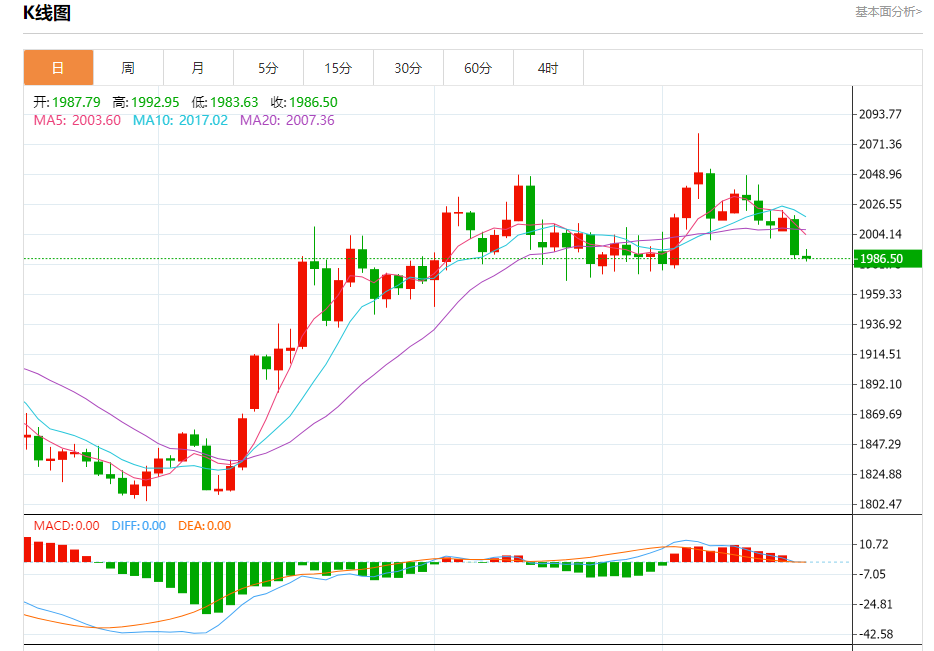The image size is (934, 651).
Task: Click the MA10: 2017.02 indicator value
Action: click(x=180, y=120)
